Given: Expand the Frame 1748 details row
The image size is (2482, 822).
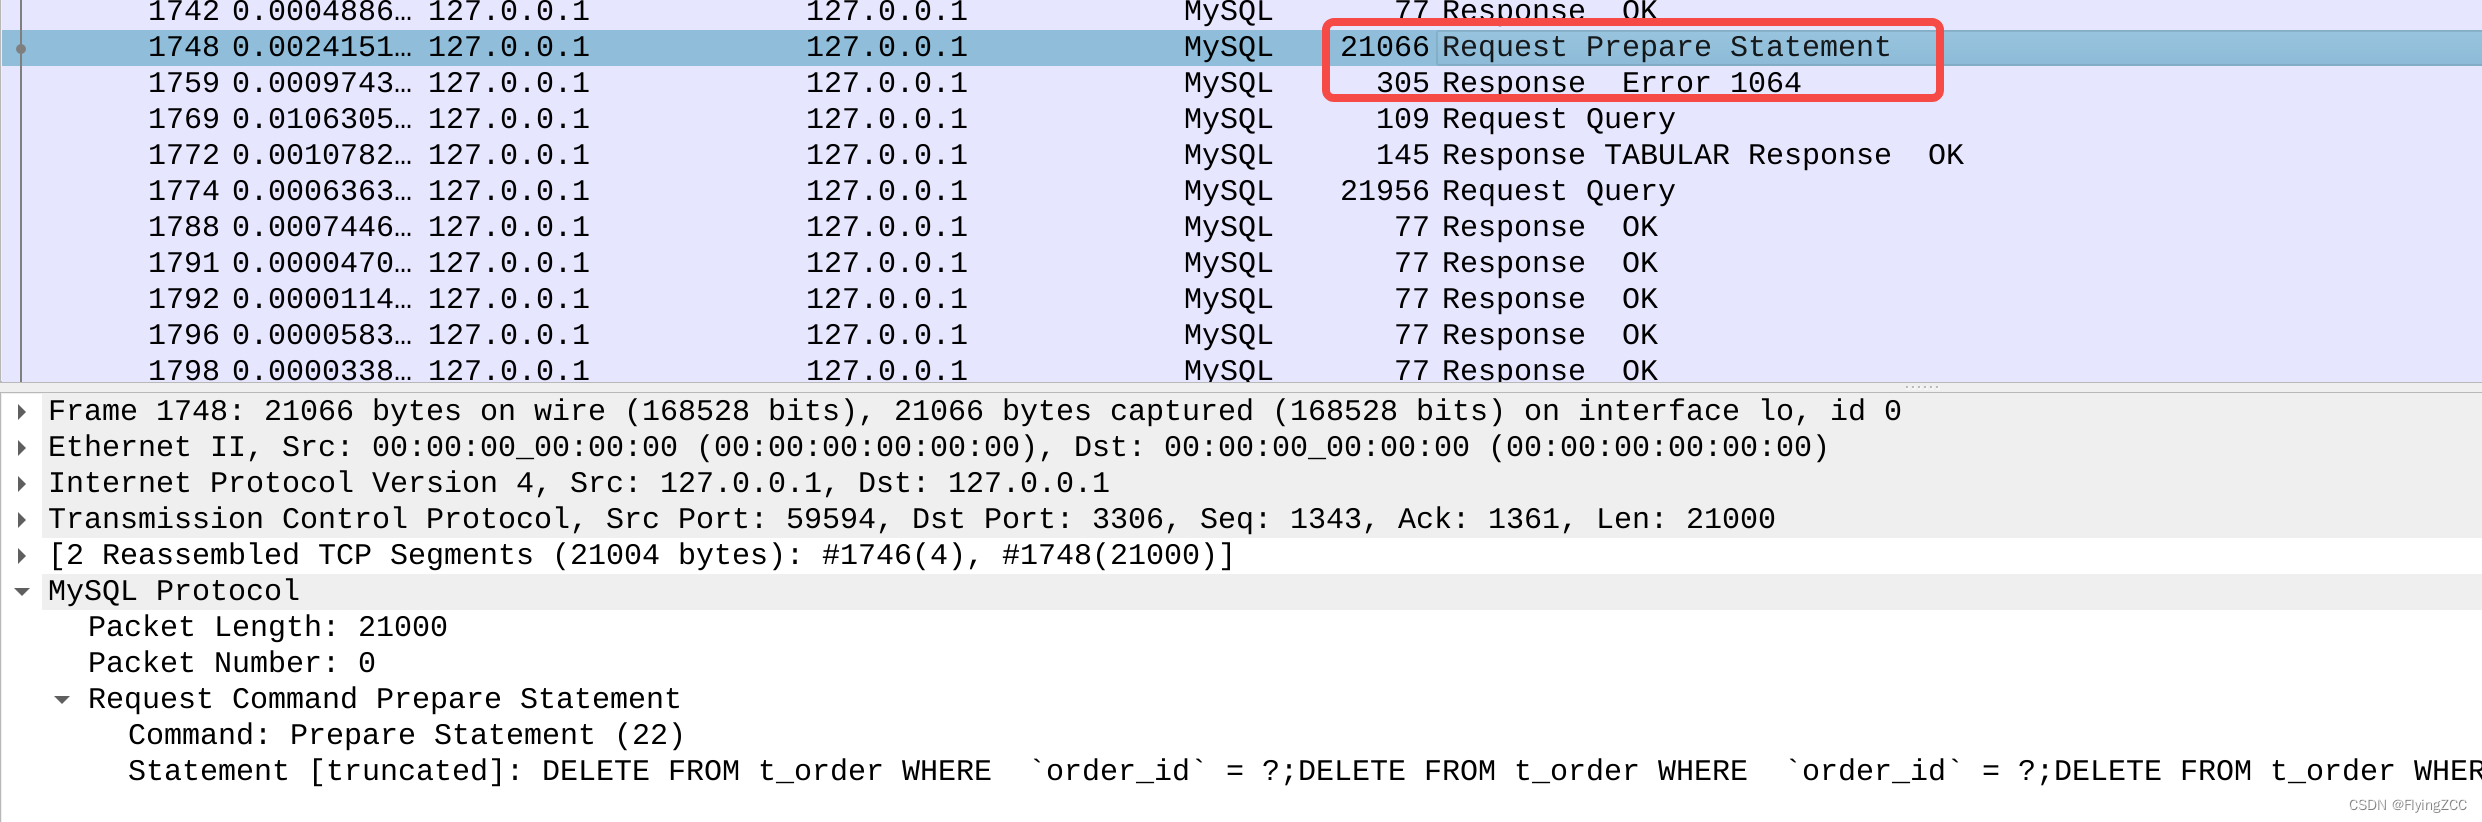Looking at the screenshot, I should [x=22, y=411].
